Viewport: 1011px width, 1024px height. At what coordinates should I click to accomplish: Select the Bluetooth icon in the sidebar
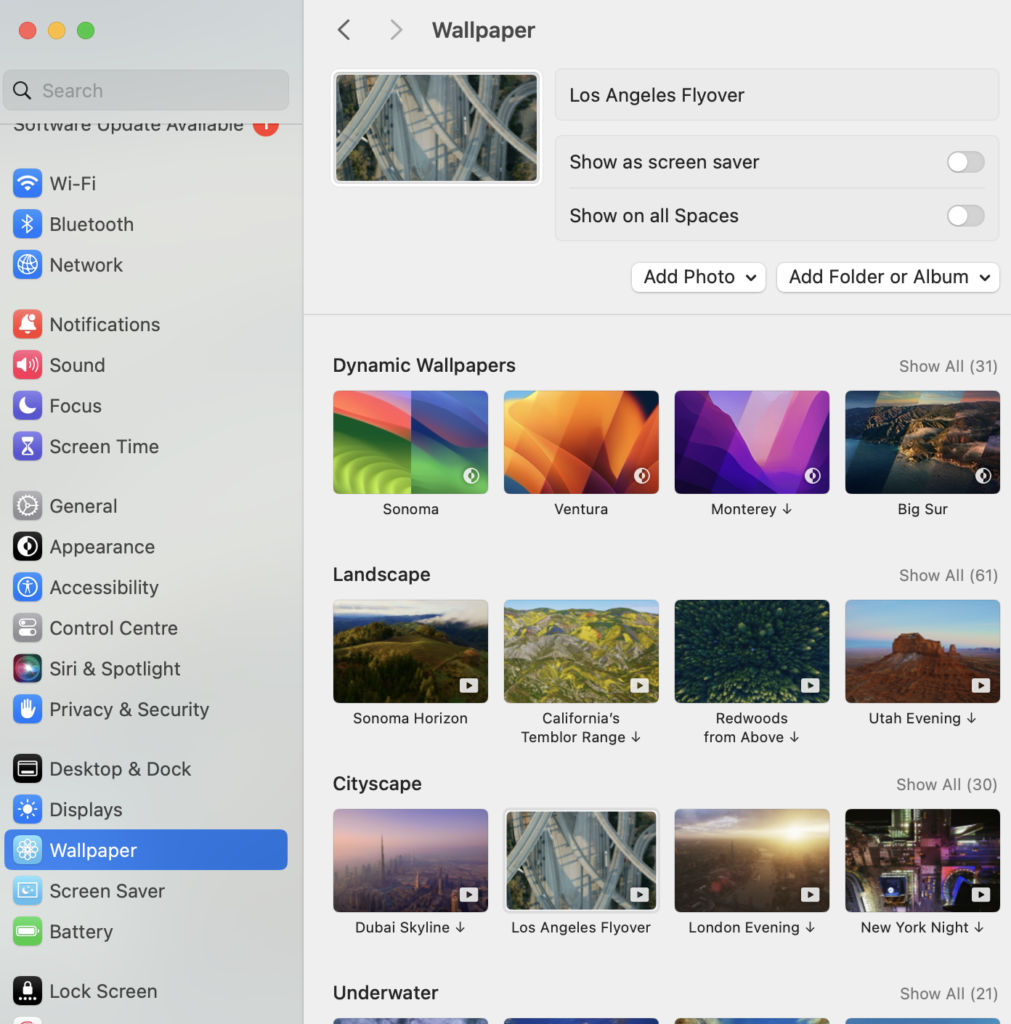27,224
